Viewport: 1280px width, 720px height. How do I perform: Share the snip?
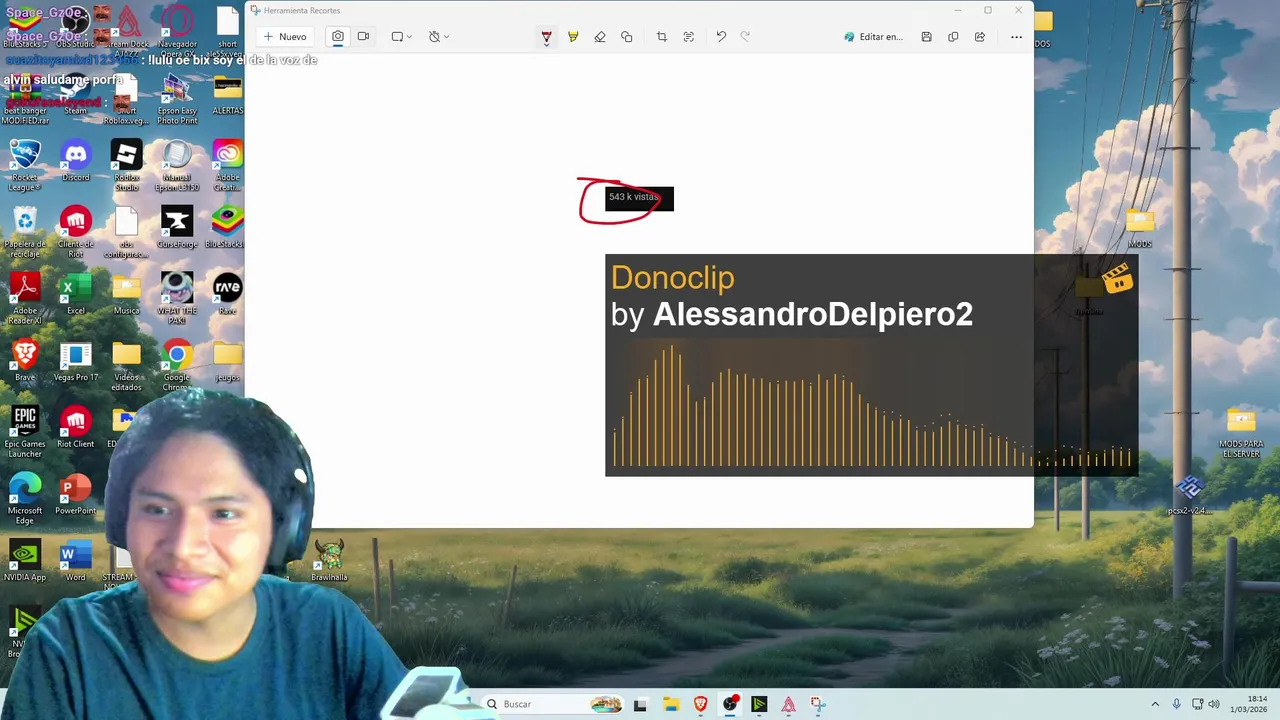click(x=980, y=37)
